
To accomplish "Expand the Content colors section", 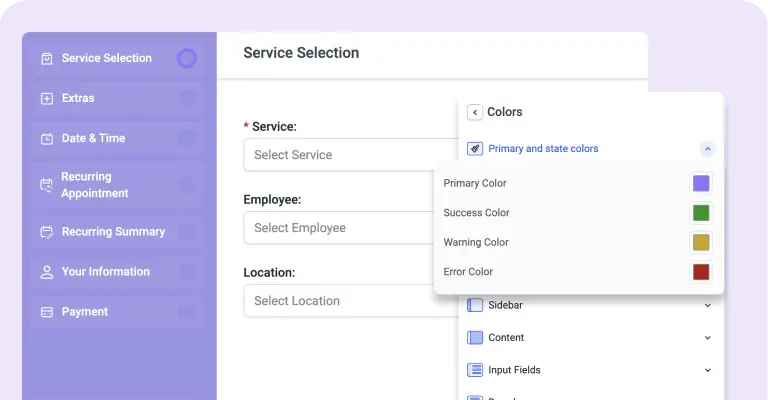I will 707,338.
